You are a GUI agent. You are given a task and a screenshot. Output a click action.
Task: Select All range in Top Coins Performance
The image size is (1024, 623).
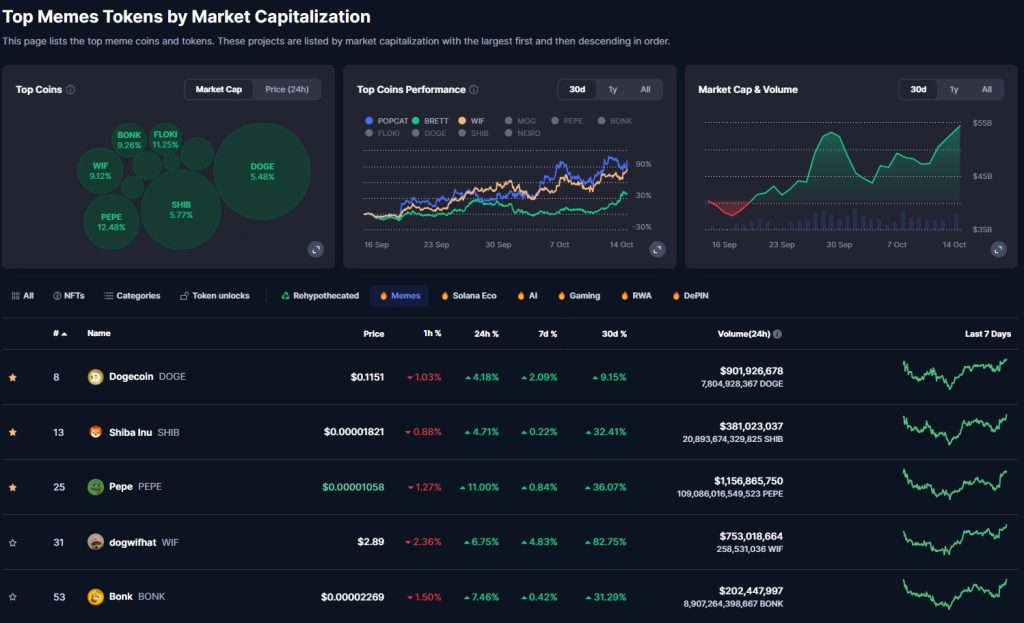point(645,89)
